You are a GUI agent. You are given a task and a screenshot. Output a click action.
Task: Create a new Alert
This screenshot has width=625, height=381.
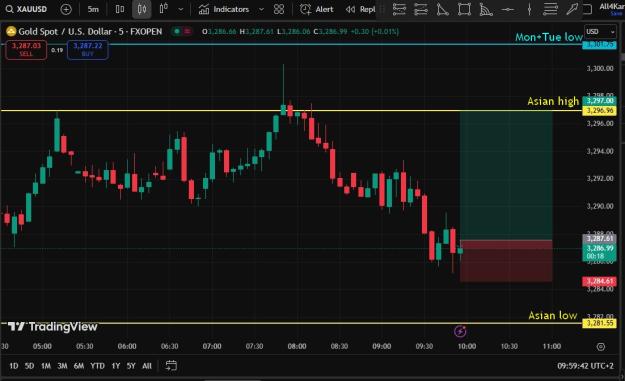tap(316, 9)
